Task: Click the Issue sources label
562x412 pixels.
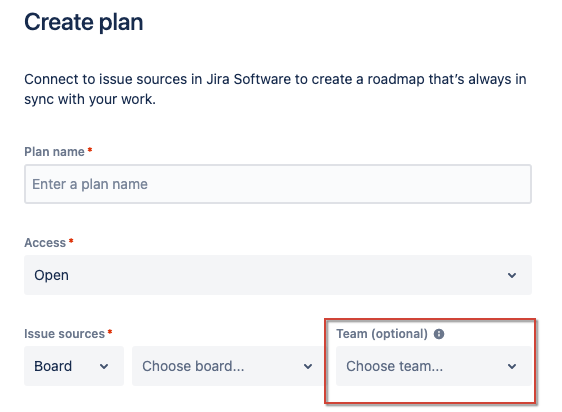Action: 65,334
